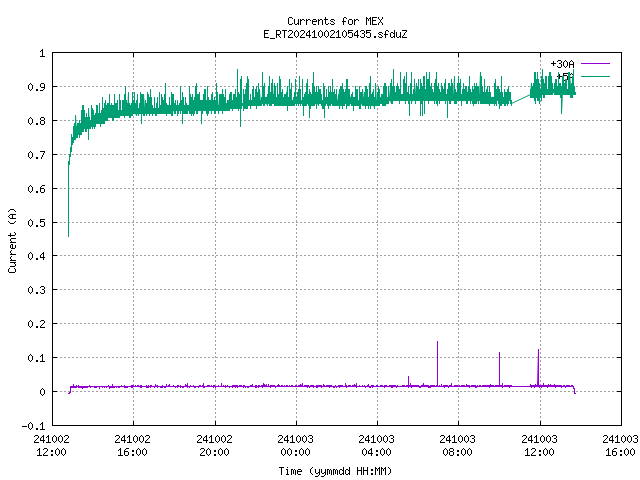640x480 pixels.
Task: Click the y-axis tick label "0.5"
Action: [36, 223]
